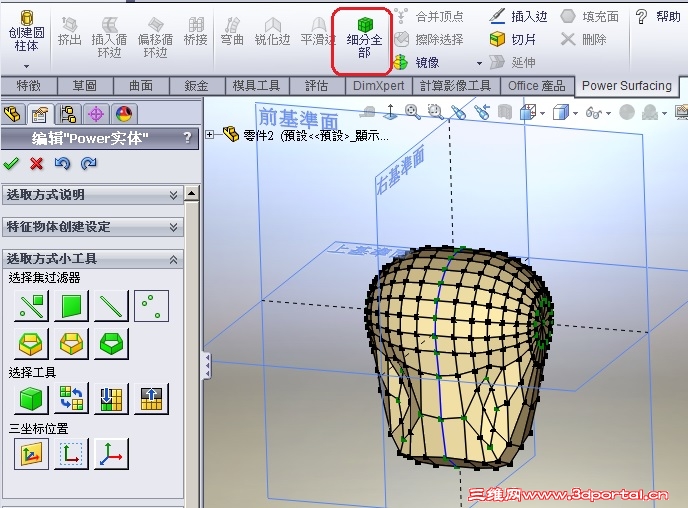Click the 延伸 extend tool
Image resolution: width=688 pixels, height=508 pixels.
(512, 62)
